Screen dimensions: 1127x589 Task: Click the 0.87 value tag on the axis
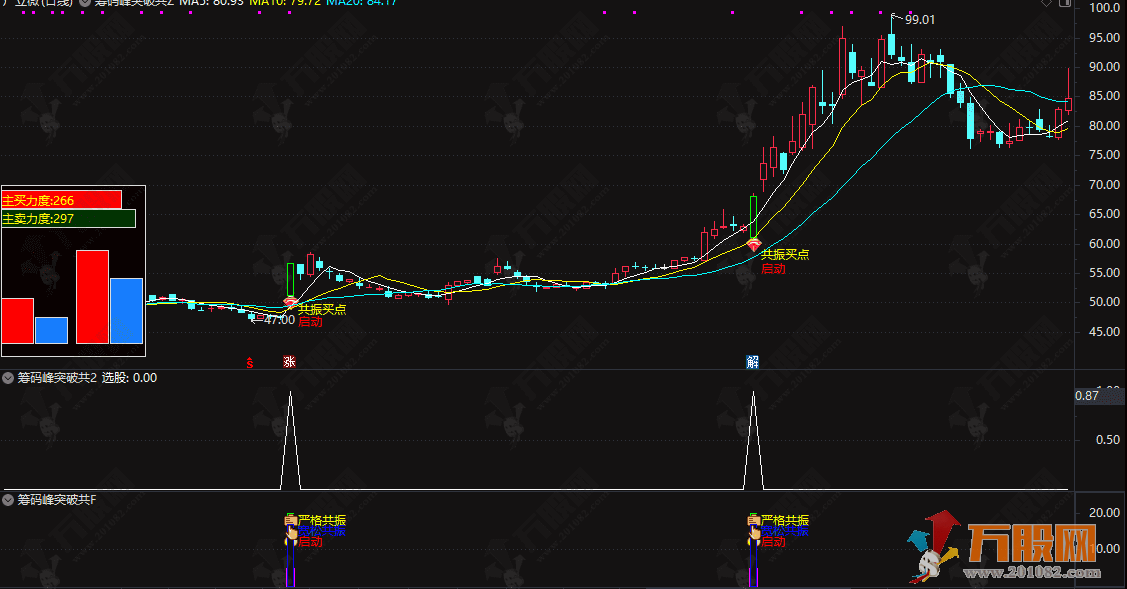coord(1087,397)
